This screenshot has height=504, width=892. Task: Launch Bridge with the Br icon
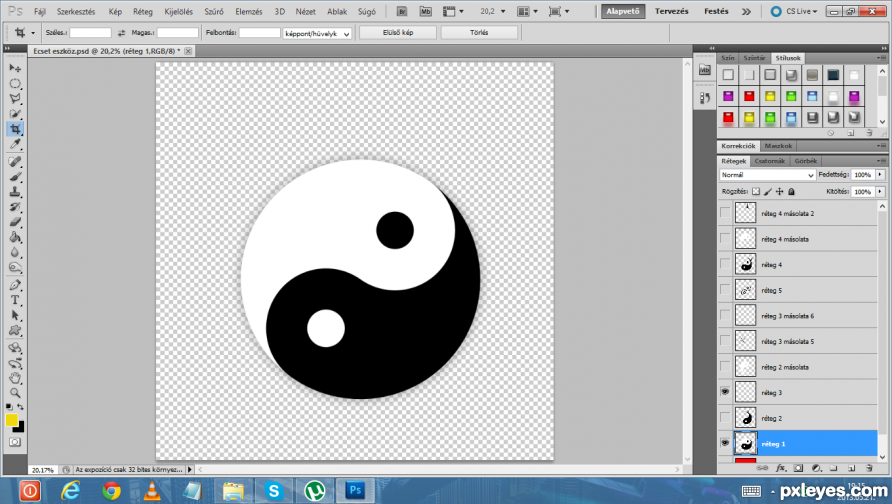click(x=402, y=11)
